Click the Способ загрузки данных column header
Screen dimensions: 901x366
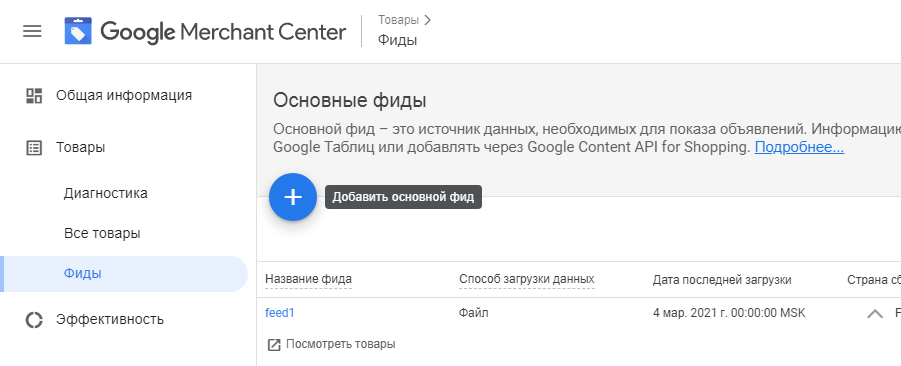pyautogui.click(x=526, y=279)
